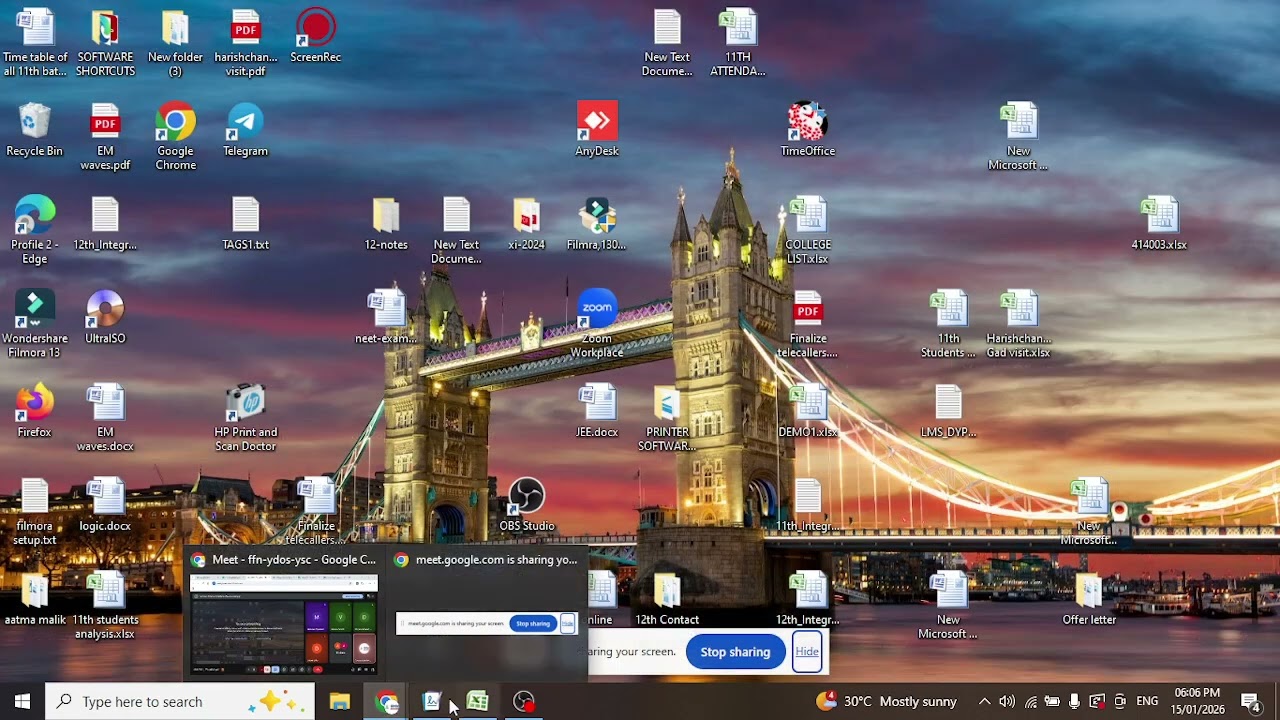Select the TimeOffice desktop icon
The image size is (1280, 720).
807,130
